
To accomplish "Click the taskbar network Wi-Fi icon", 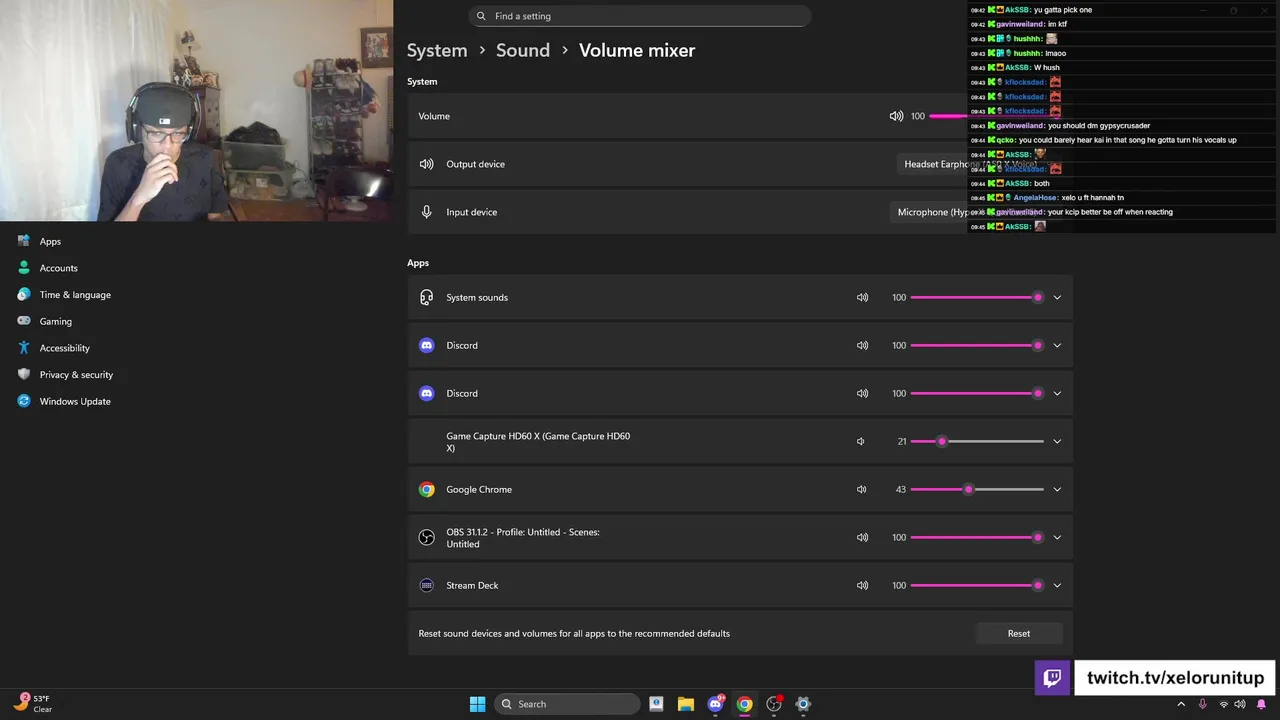I will (x=1223, y=704).
